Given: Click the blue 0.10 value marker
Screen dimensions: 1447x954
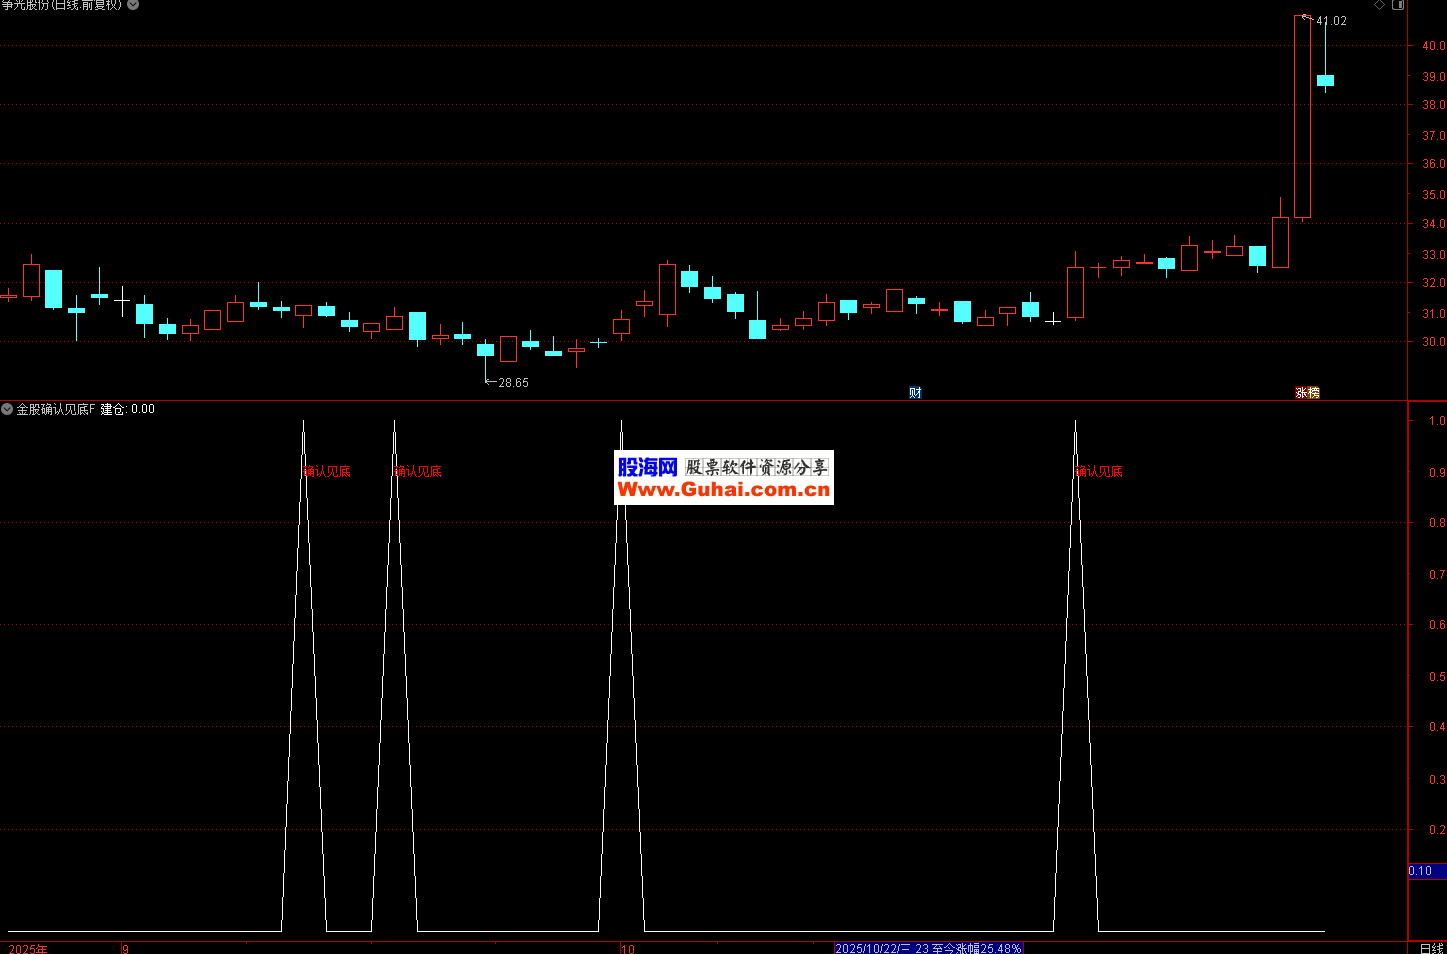Looking at the screenshot, I should [x=1425, y=871].
